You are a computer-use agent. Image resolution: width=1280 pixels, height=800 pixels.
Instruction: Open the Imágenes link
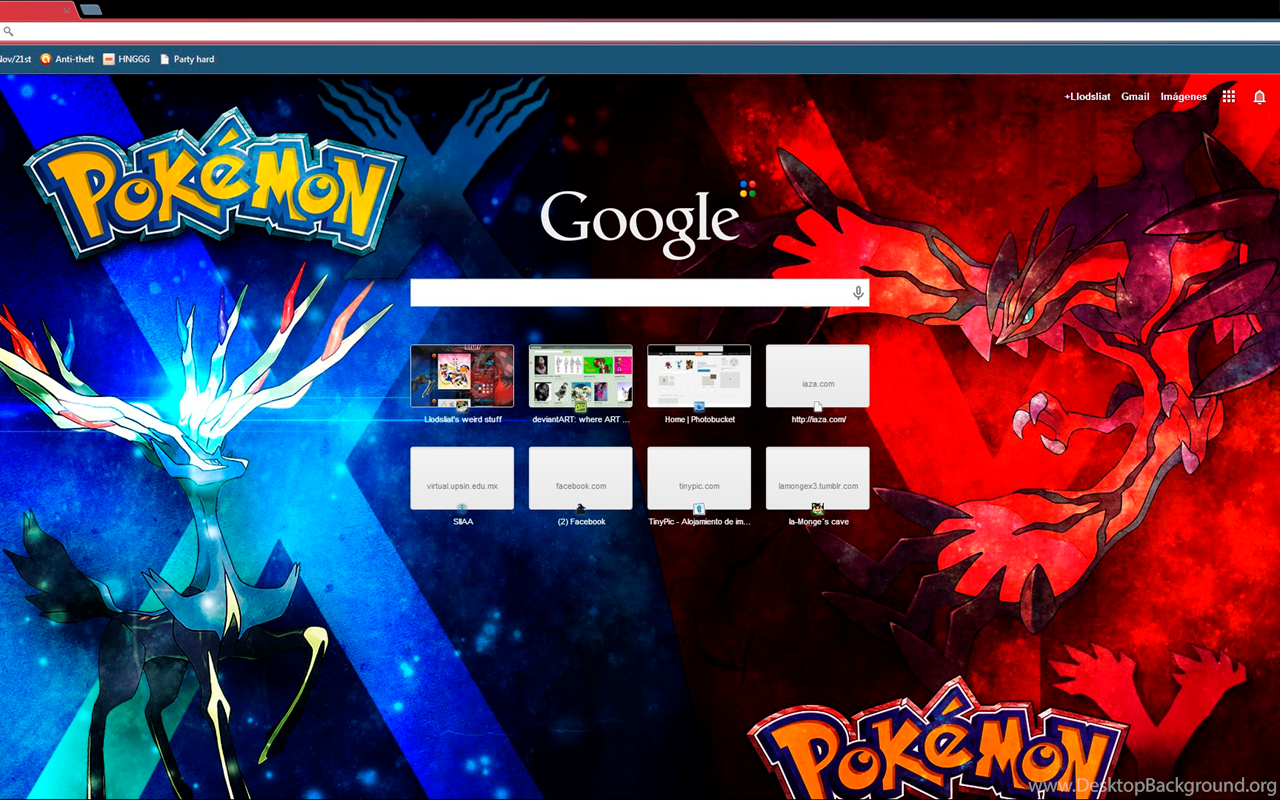coord(1183,97)
